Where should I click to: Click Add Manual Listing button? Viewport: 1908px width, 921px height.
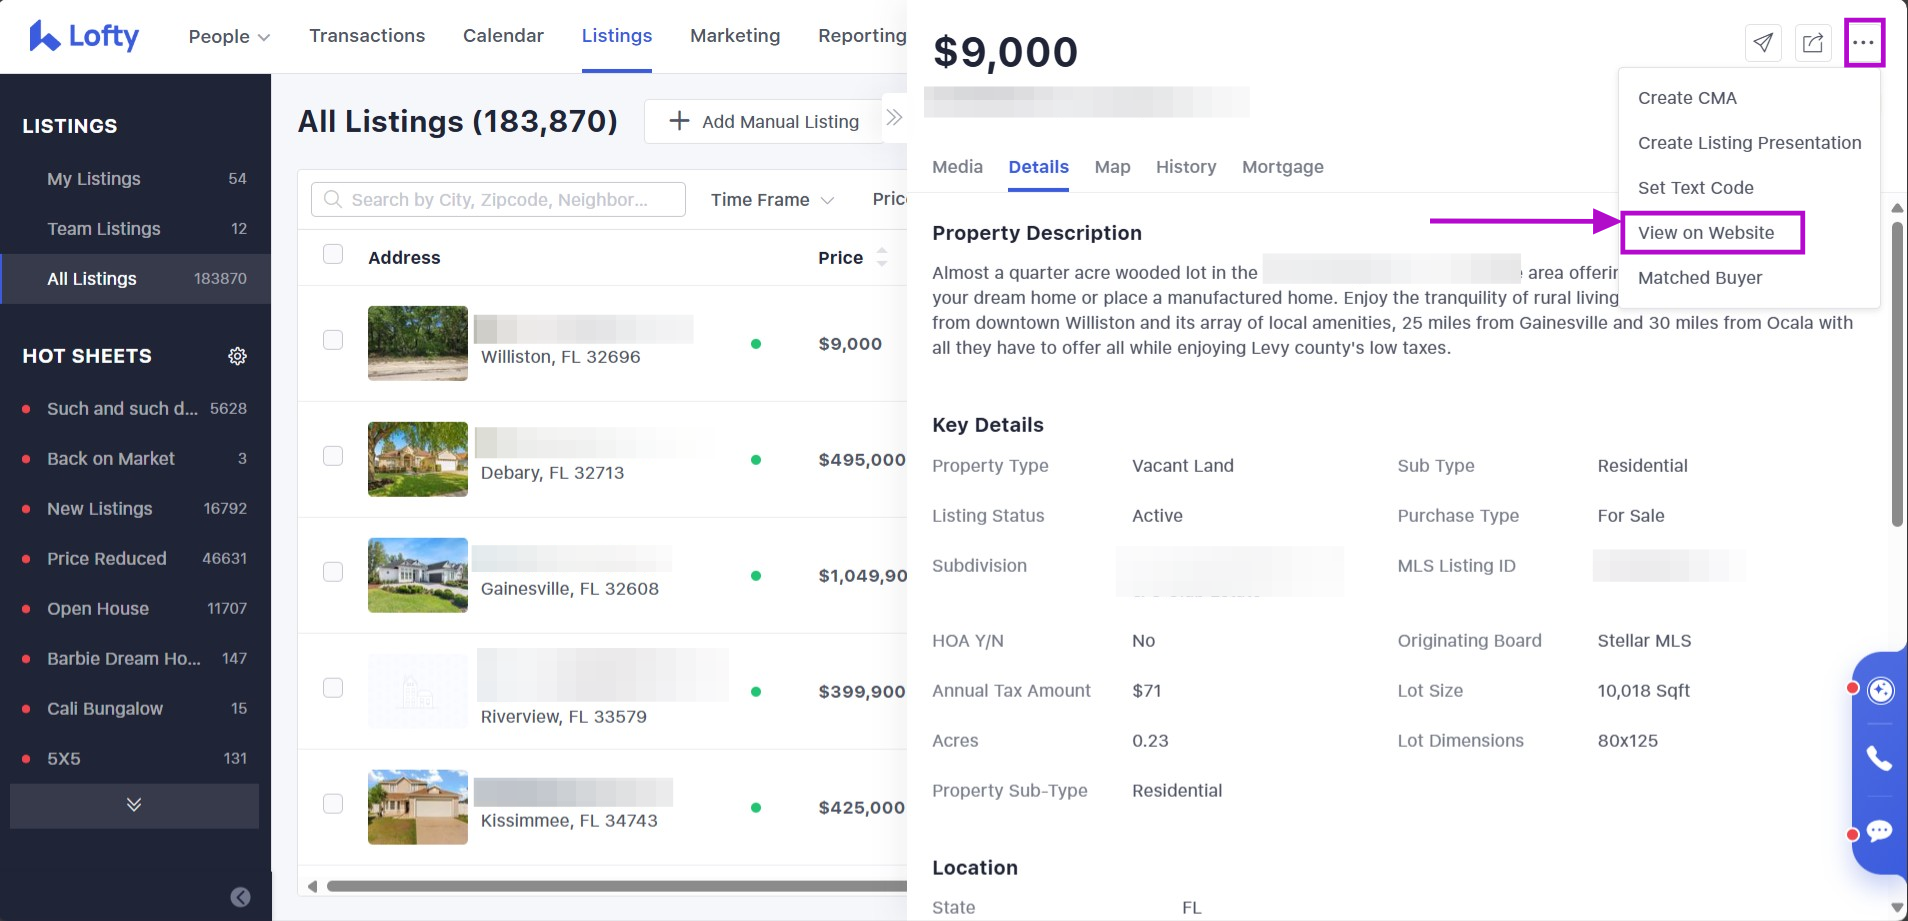763,121
